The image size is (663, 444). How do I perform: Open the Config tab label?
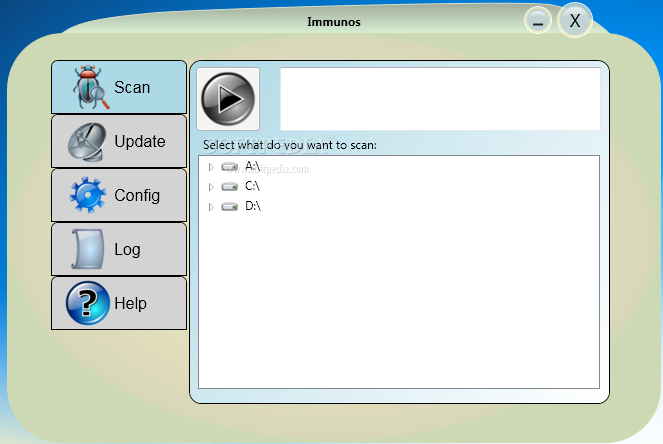137,195
